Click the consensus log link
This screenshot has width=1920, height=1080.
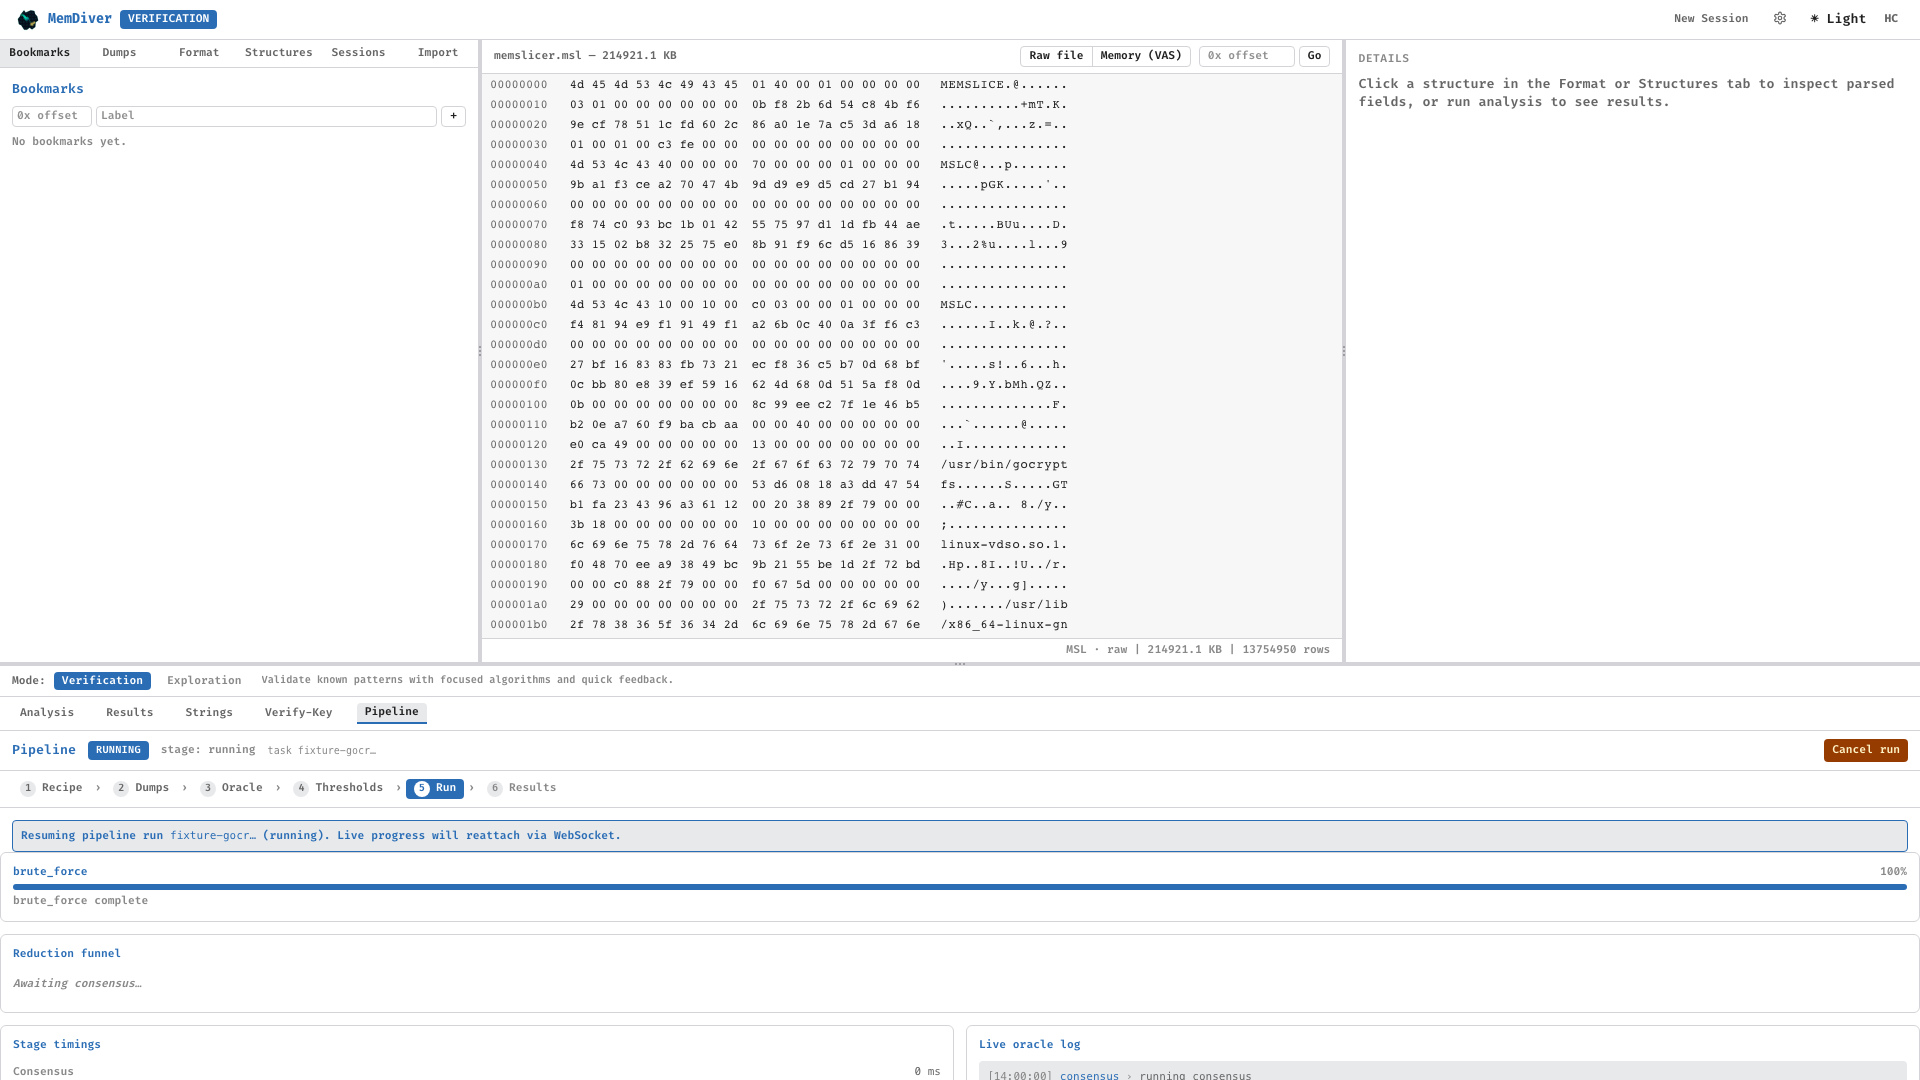pos(1089,1075)
